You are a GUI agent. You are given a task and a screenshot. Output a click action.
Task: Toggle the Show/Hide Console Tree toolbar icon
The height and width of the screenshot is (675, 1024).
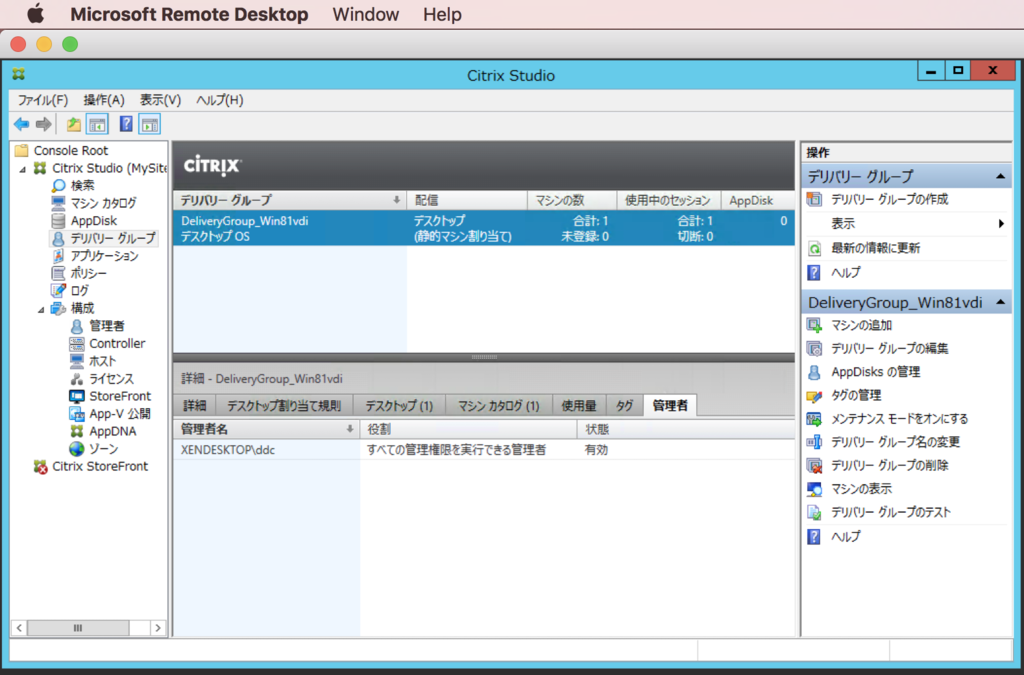click(97, 124)
